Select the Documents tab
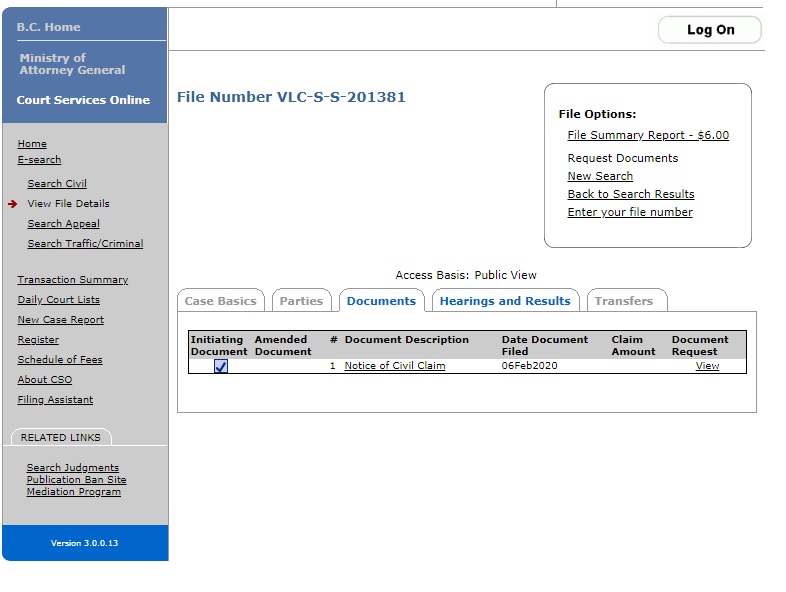 coord(381,301)
